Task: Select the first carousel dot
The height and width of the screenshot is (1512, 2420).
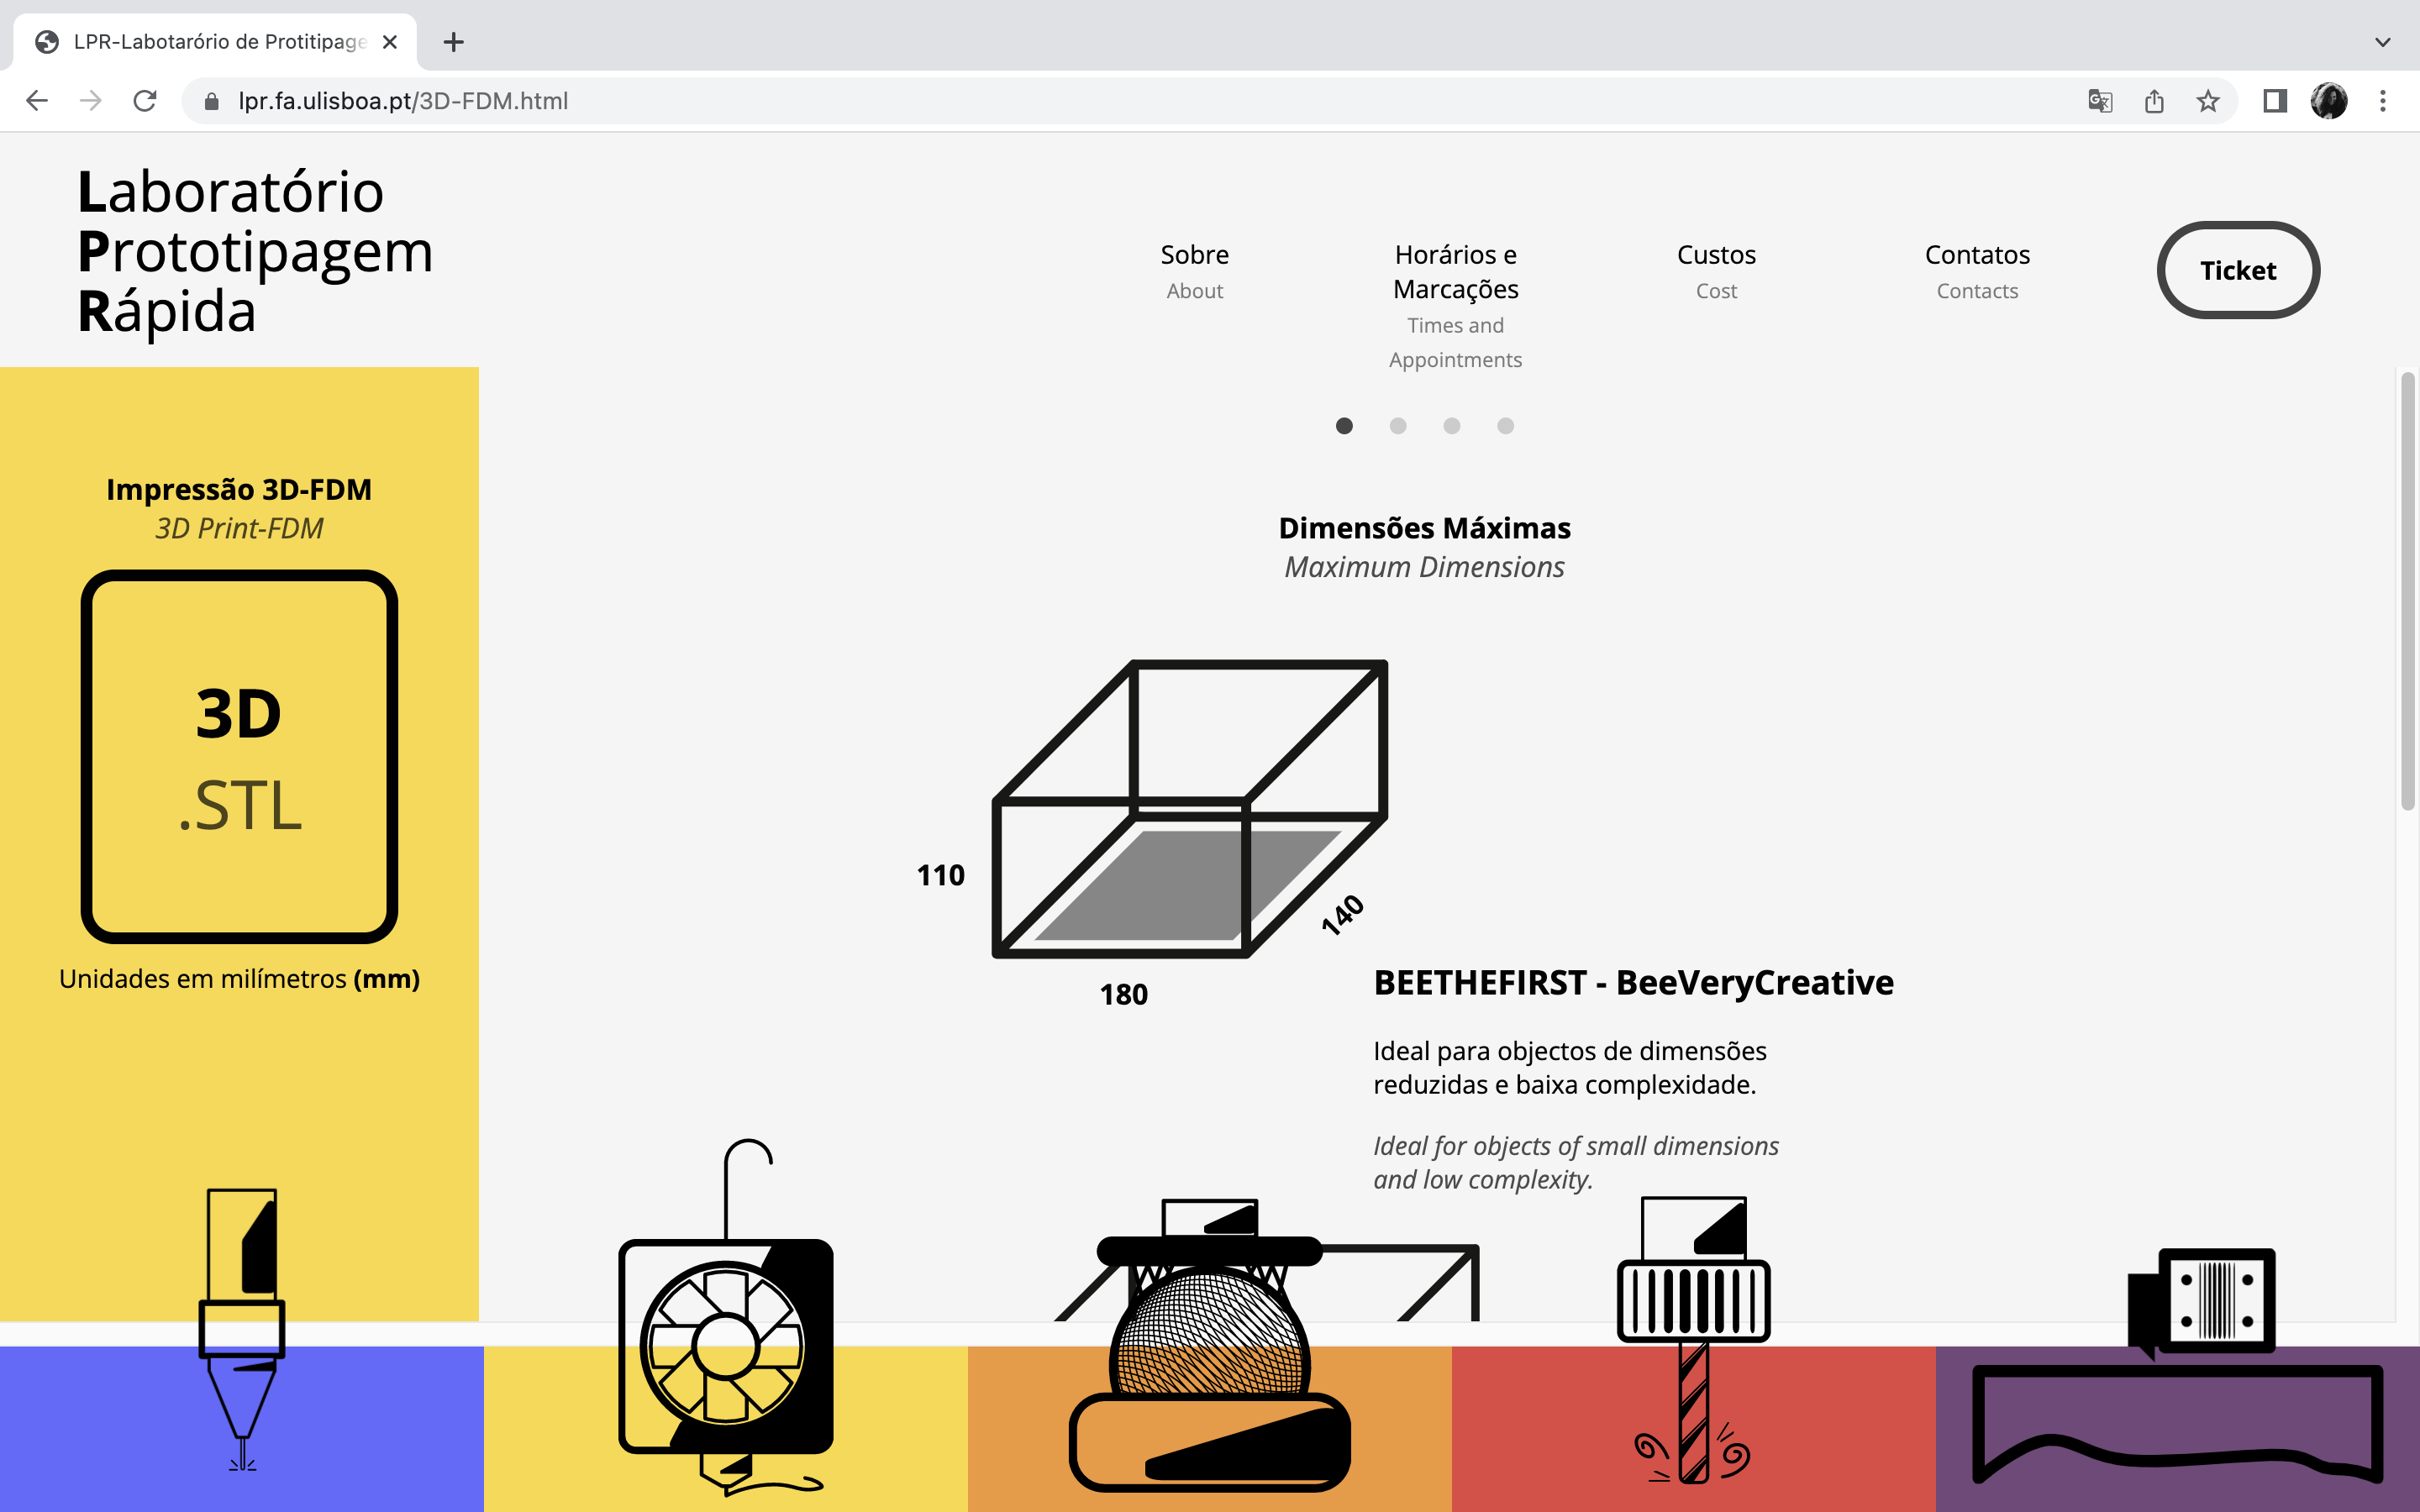Action: 1344,426
